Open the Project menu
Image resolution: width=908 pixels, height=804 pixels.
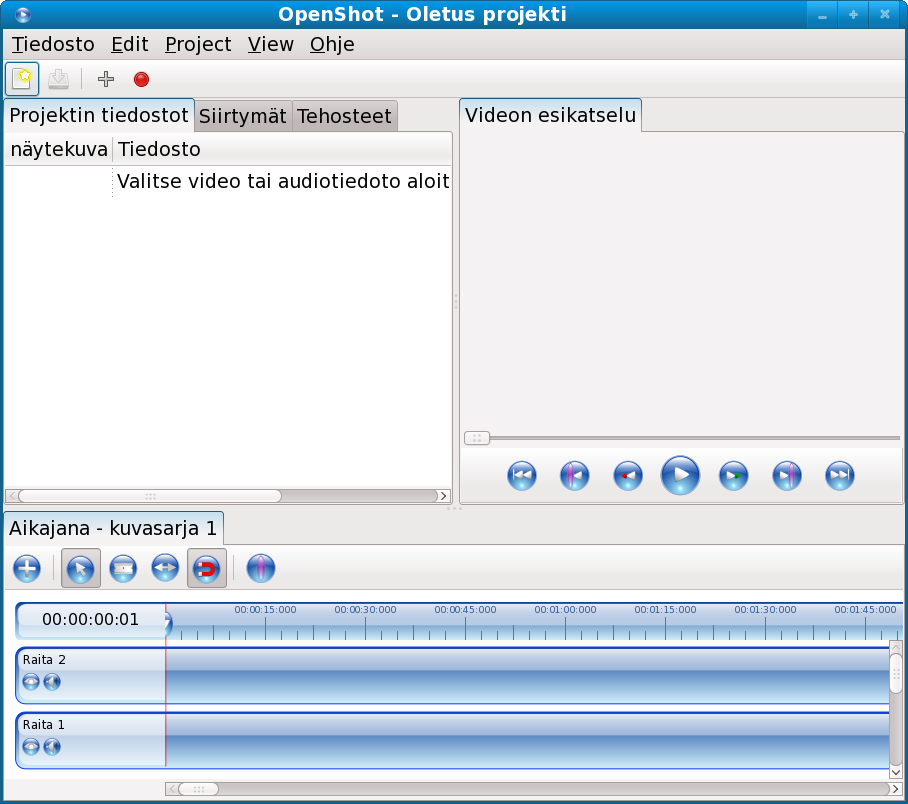click(198, 44)
